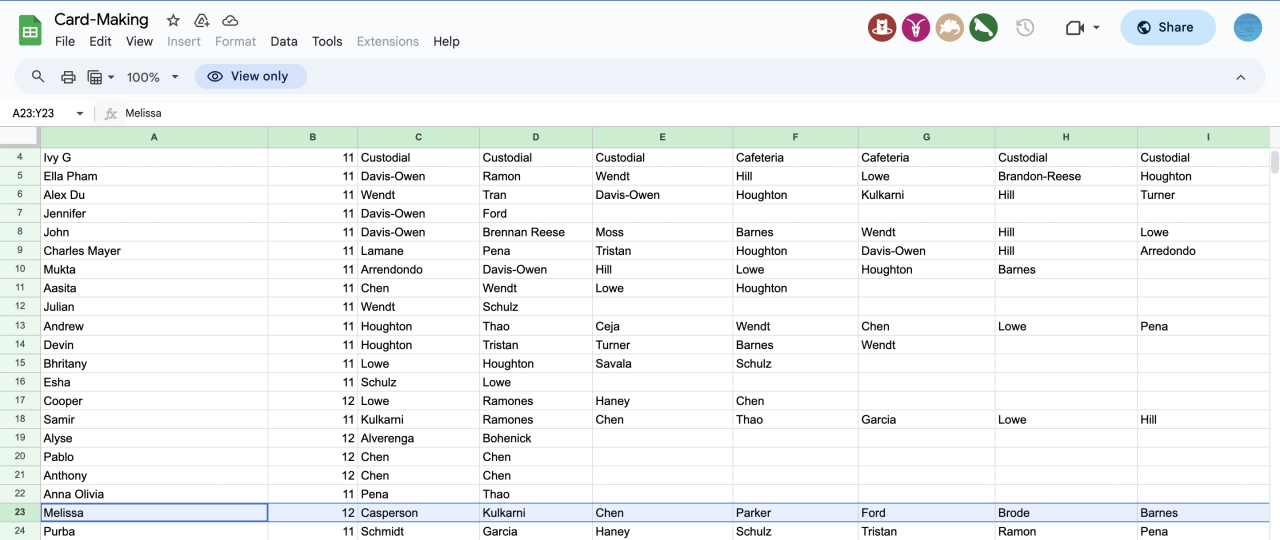Click the cell containing Ivy G
This screenshot has width=1280, height=540.
154,157
